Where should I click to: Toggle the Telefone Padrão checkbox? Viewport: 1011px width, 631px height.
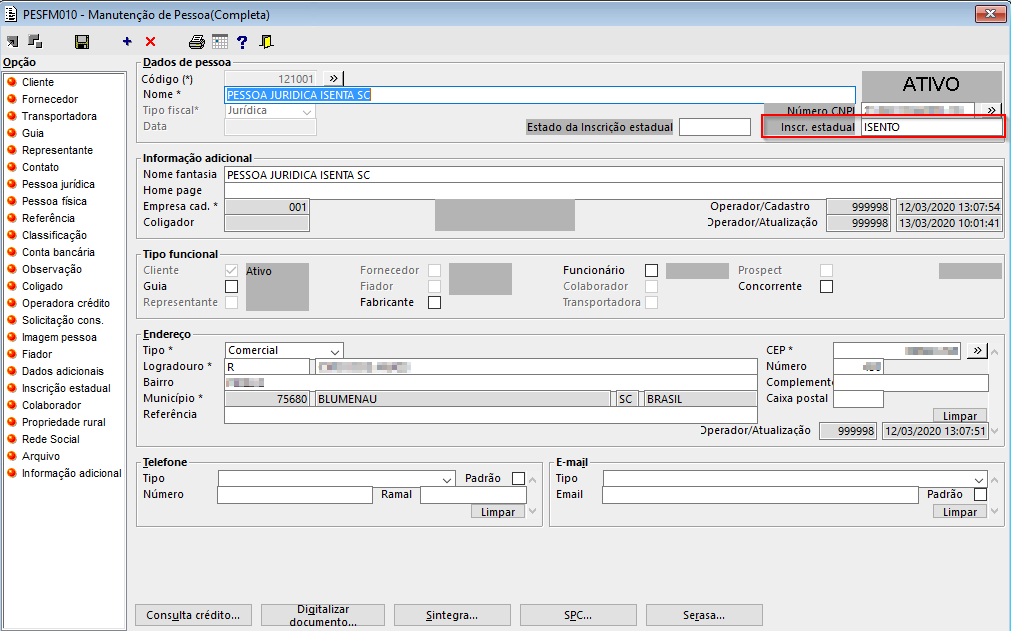point(518,478)
